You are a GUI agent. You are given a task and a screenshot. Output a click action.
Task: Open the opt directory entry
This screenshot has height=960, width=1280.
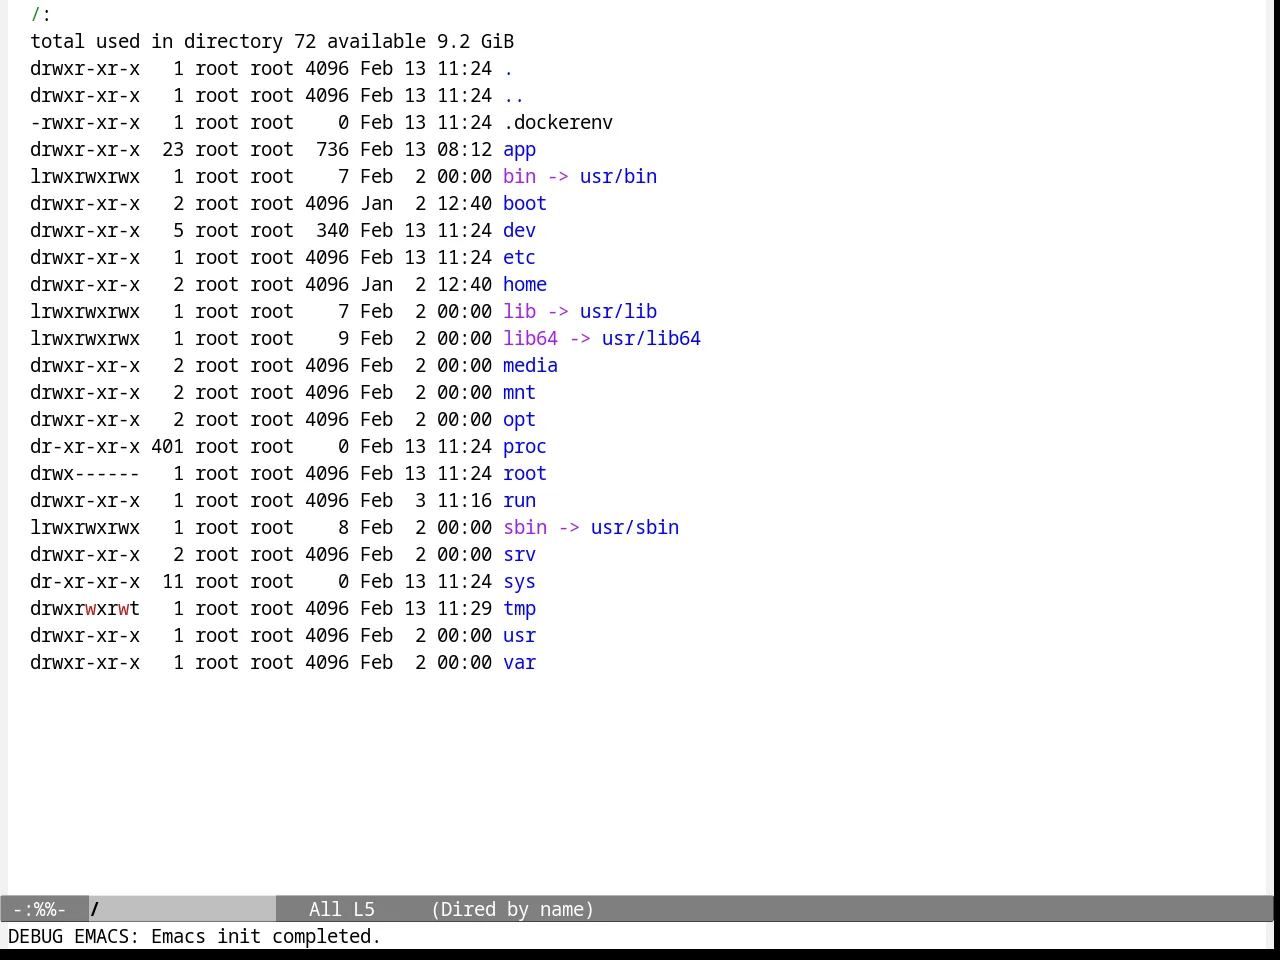tap(519, 419)
